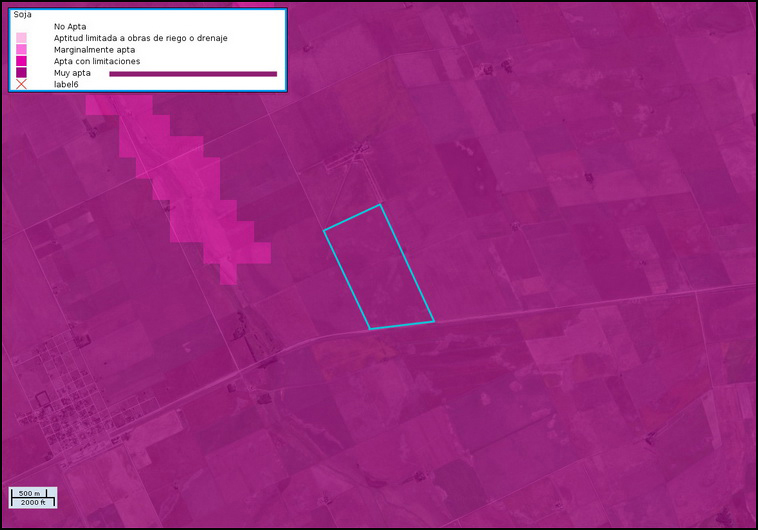This screenshot has width=758, height=530.
Task: Click 'Aptitud limitada a obras de riego o drenaje'
Action: (141, 38)
